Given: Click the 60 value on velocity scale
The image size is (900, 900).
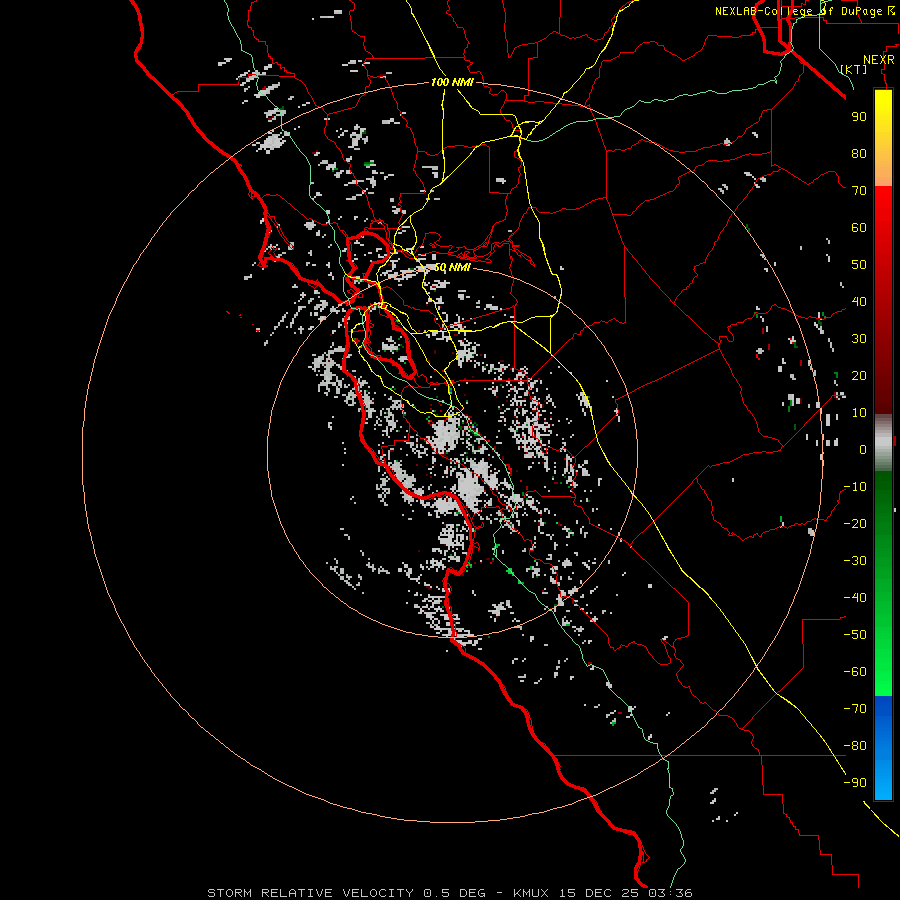Looking at the screenshot, I should (x=859, y=227).
